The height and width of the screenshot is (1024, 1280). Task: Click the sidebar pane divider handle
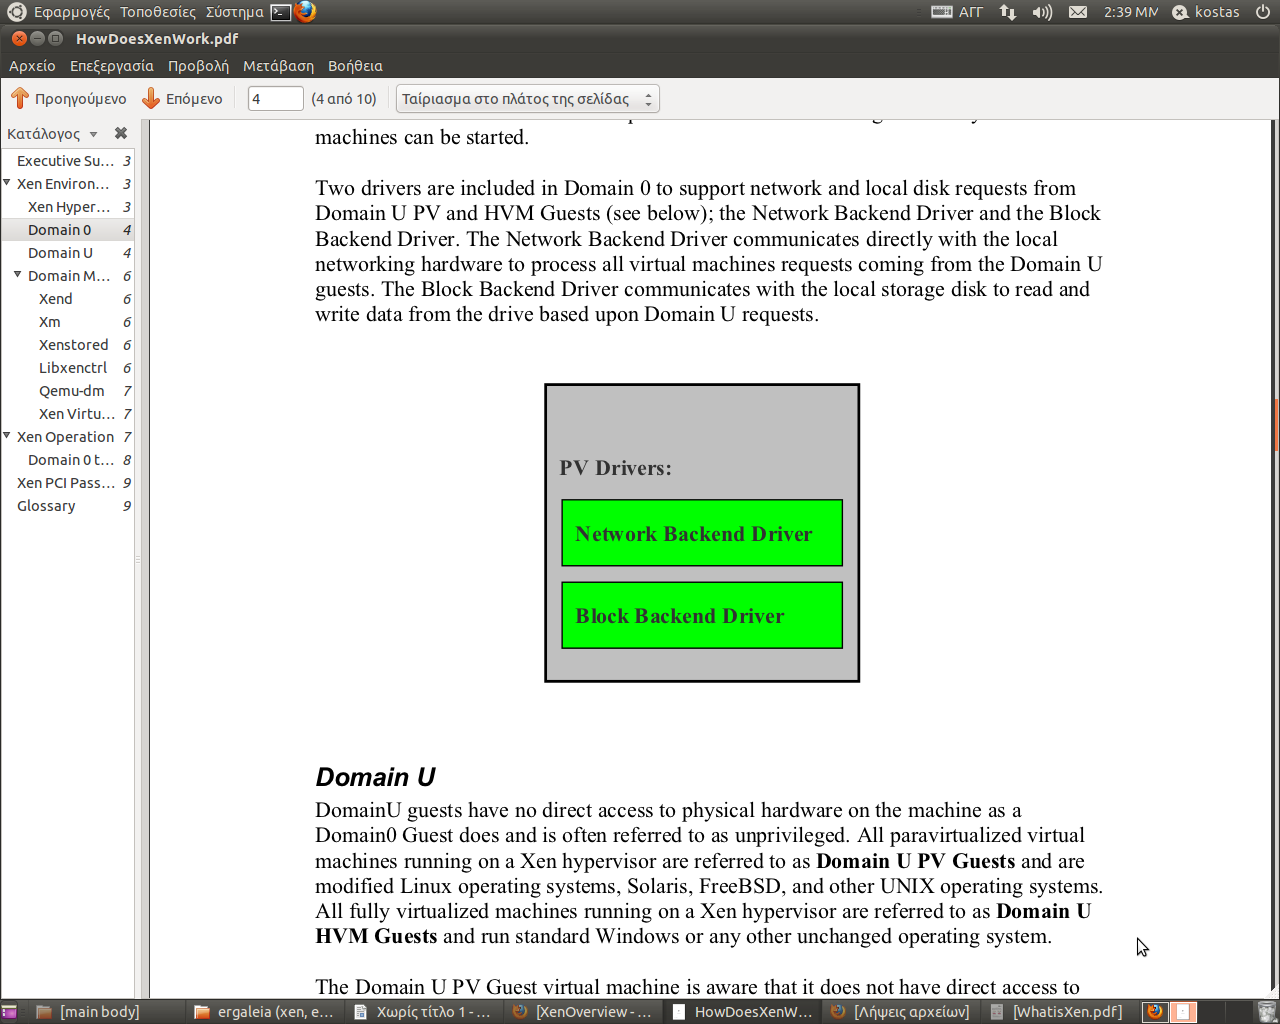138,560
